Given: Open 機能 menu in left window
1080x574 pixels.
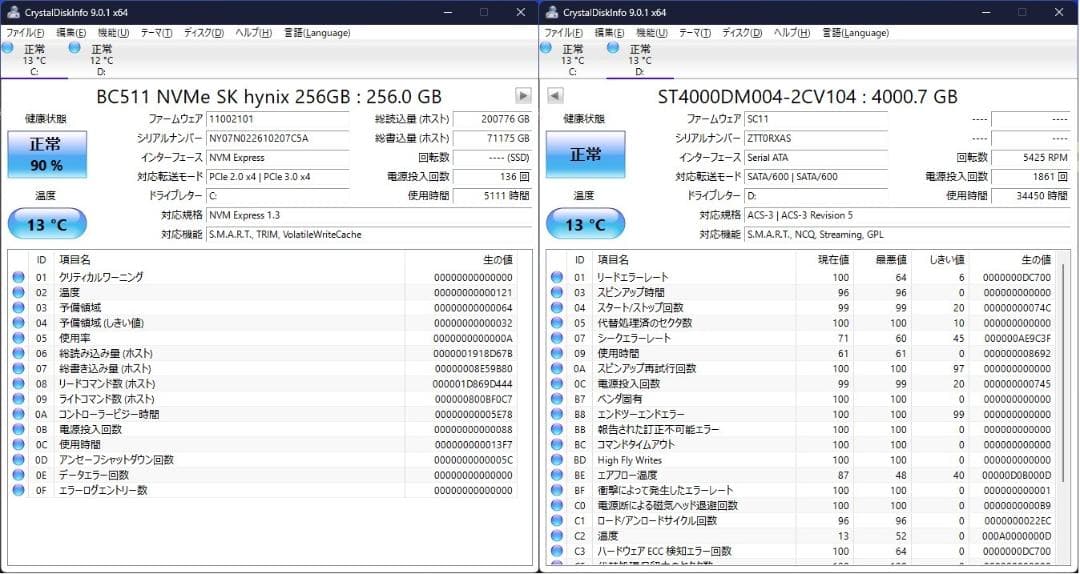Looking at the screenshot, I should 113,32.
